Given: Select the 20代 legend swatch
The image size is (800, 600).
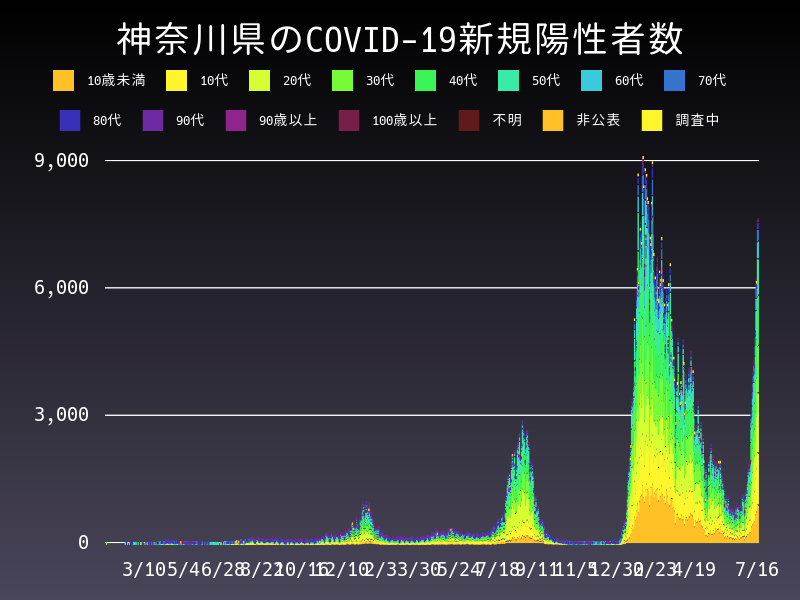Looking at the screenshot, I should pyautogui.click(x=259, y=80).
